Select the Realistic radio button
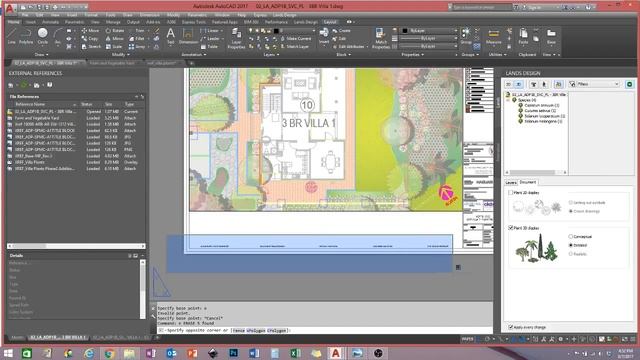The image size is (640, 360). coord(571,254)
